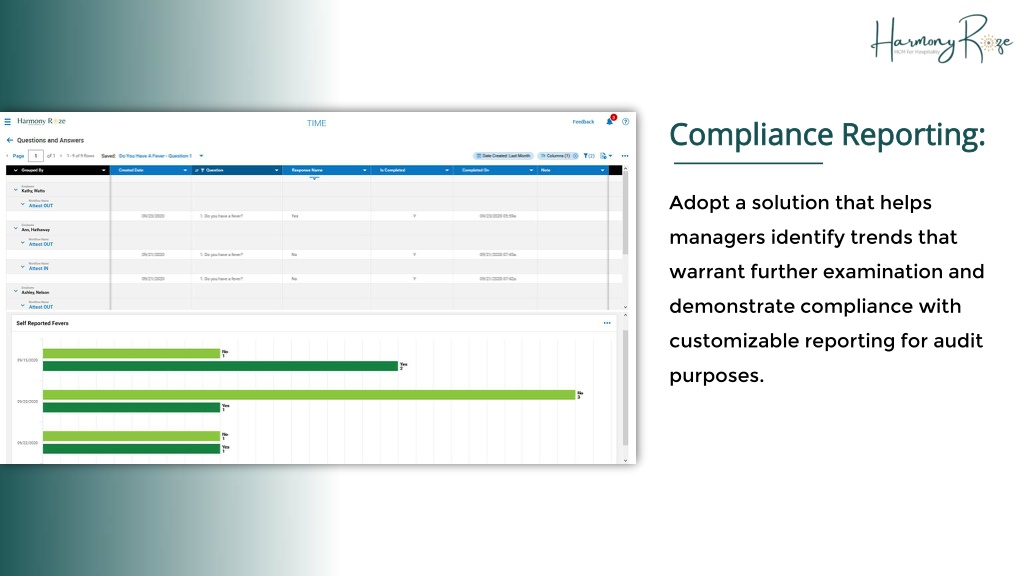Click the export report icon
The height and width of the screenshot is (576, 1024).
point(603,156)
